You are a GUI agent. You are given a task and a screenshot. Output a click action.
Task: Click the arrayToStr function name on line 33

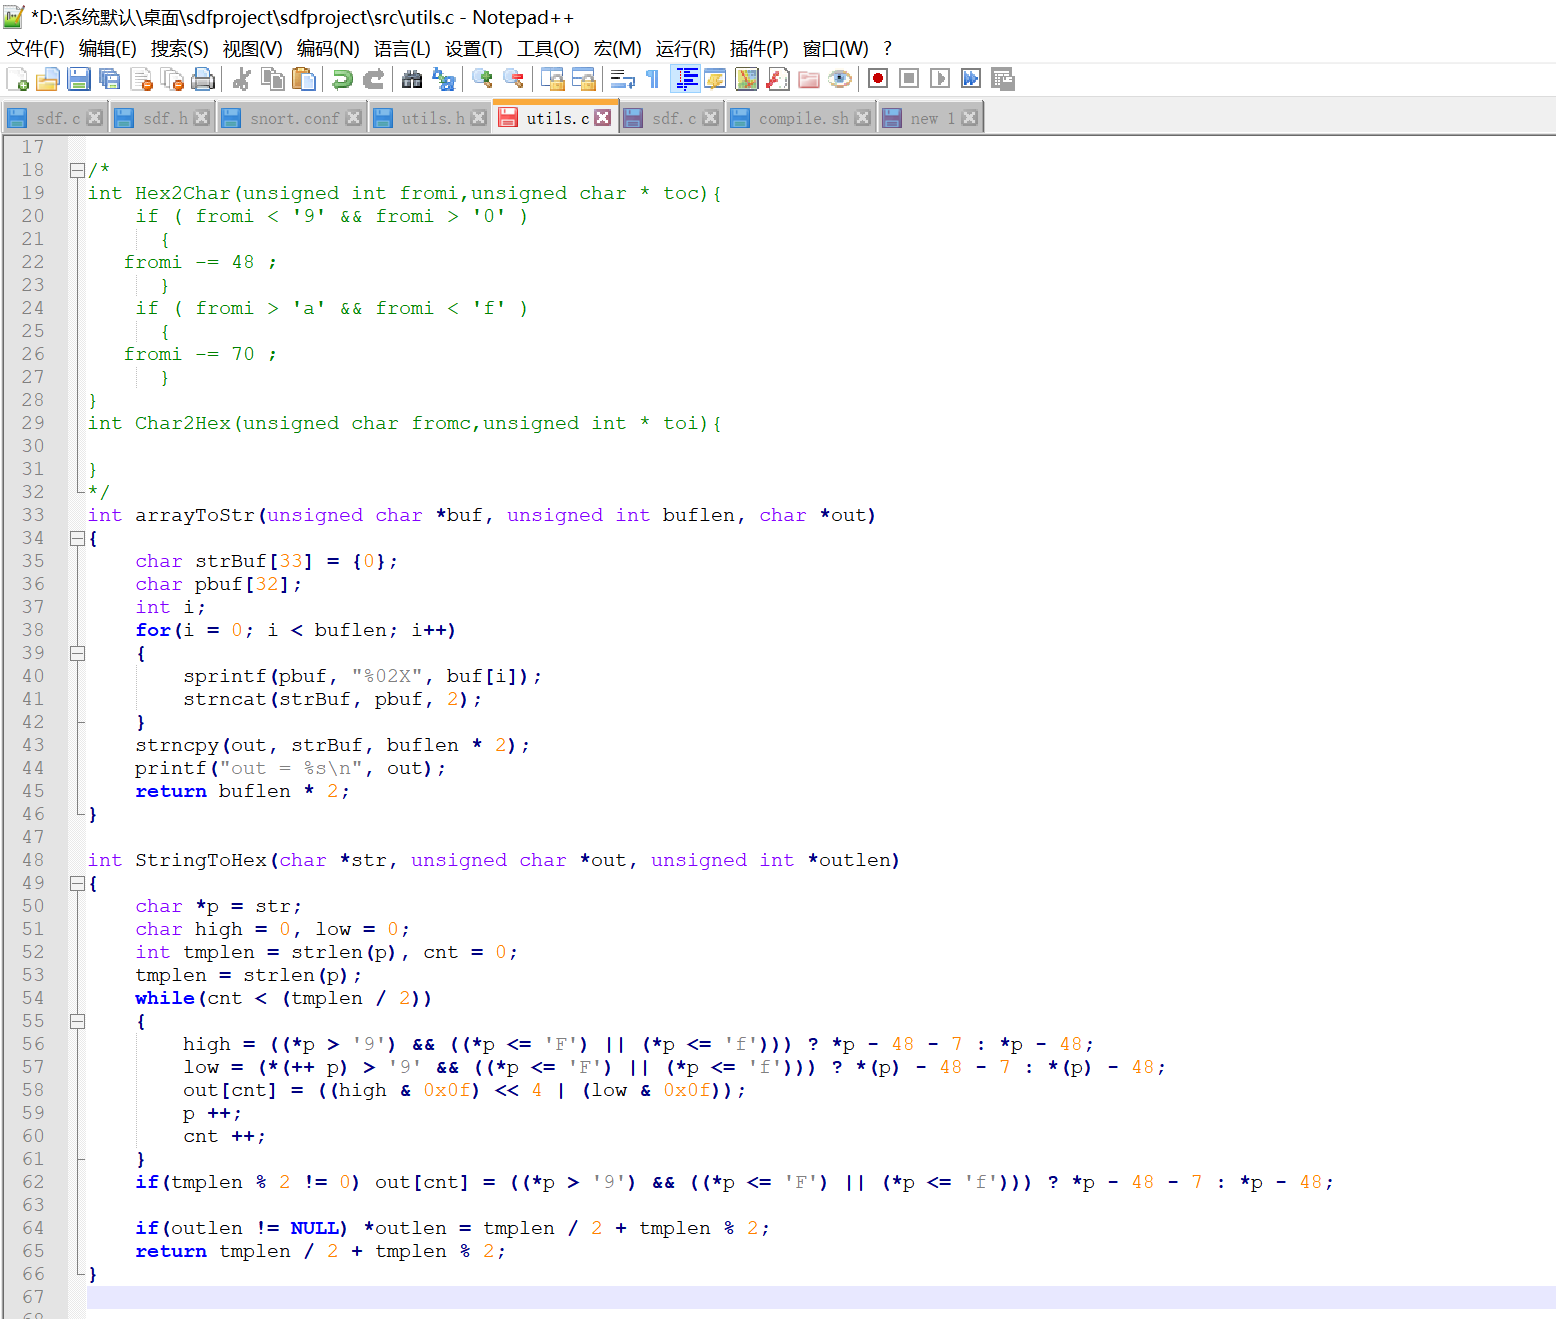195,515
